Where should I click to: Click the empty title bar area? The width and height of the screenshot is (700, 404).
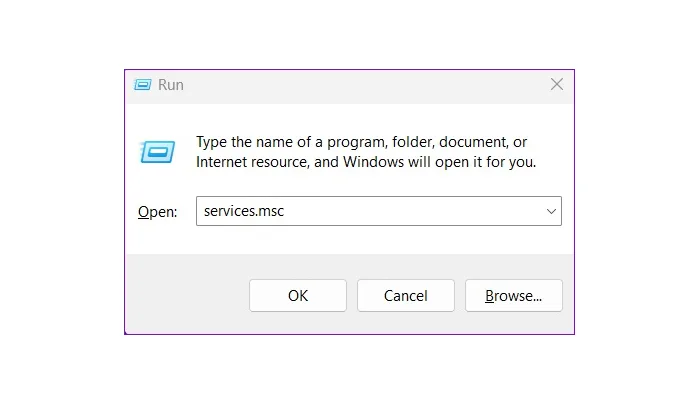(360, 85)
